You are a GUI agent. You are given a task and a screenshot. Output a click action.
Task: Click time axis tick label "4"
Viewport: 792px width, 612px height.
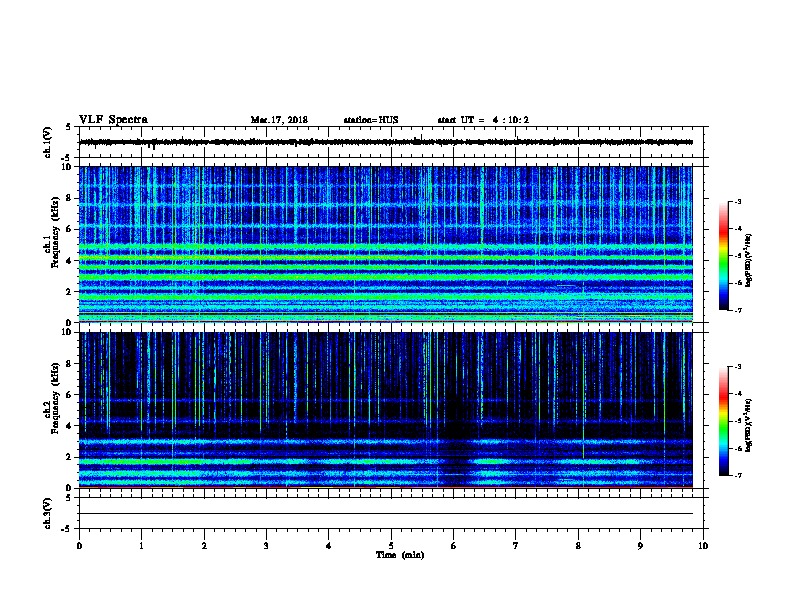329,545
